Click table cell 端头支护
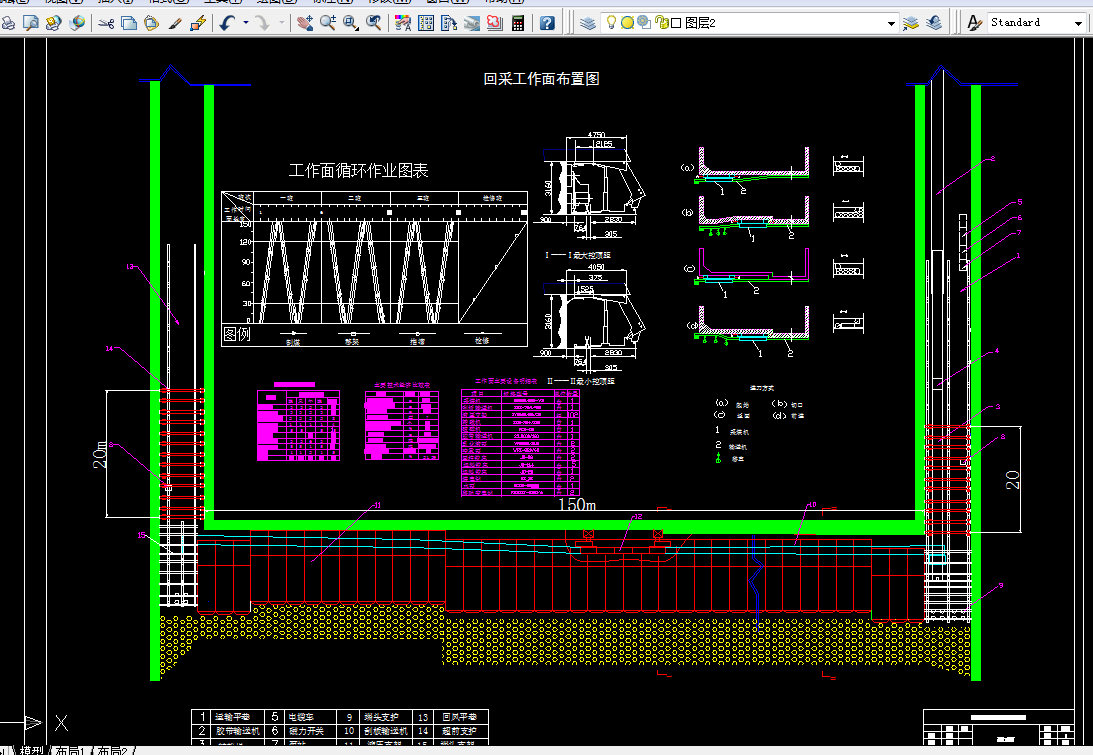This screenshot has width=1093, height=755. [x=381, y=717]
